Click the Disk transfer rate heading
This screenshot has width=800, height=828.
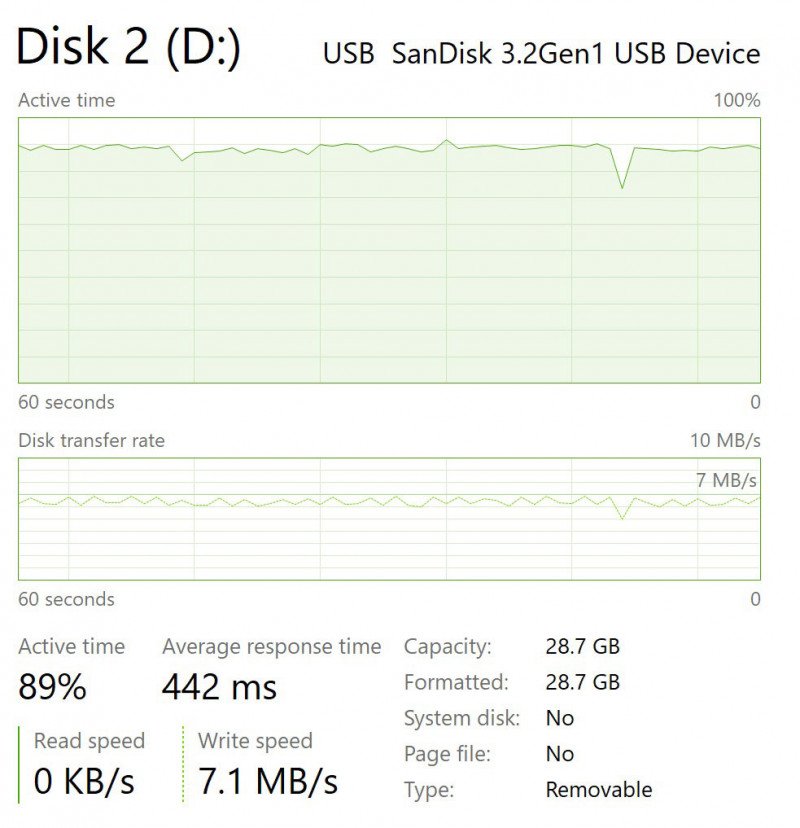click(91, 440)
